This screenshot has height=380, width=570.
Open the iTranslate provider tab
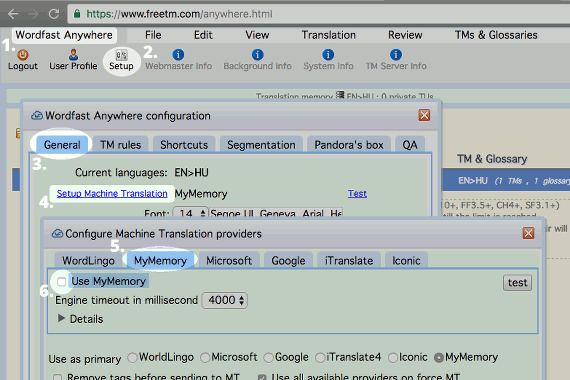(349, 260)
